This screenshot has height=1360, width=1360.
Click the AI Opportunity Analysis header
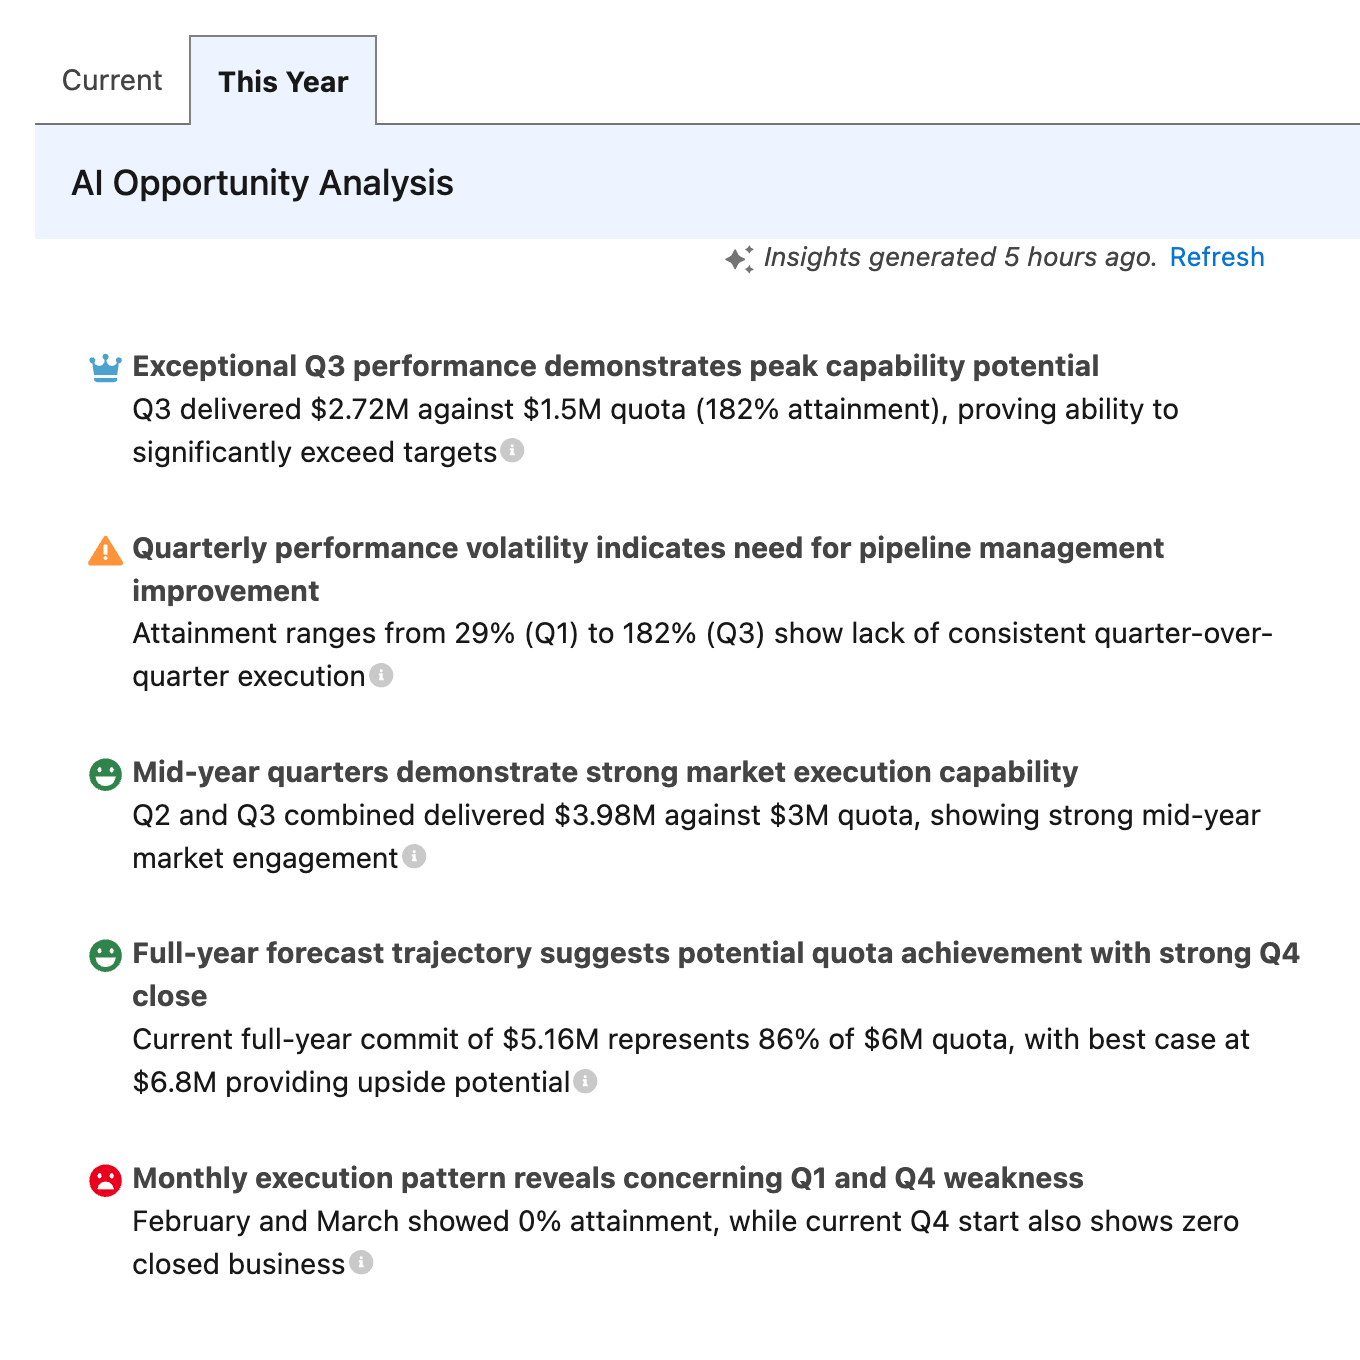262,183
